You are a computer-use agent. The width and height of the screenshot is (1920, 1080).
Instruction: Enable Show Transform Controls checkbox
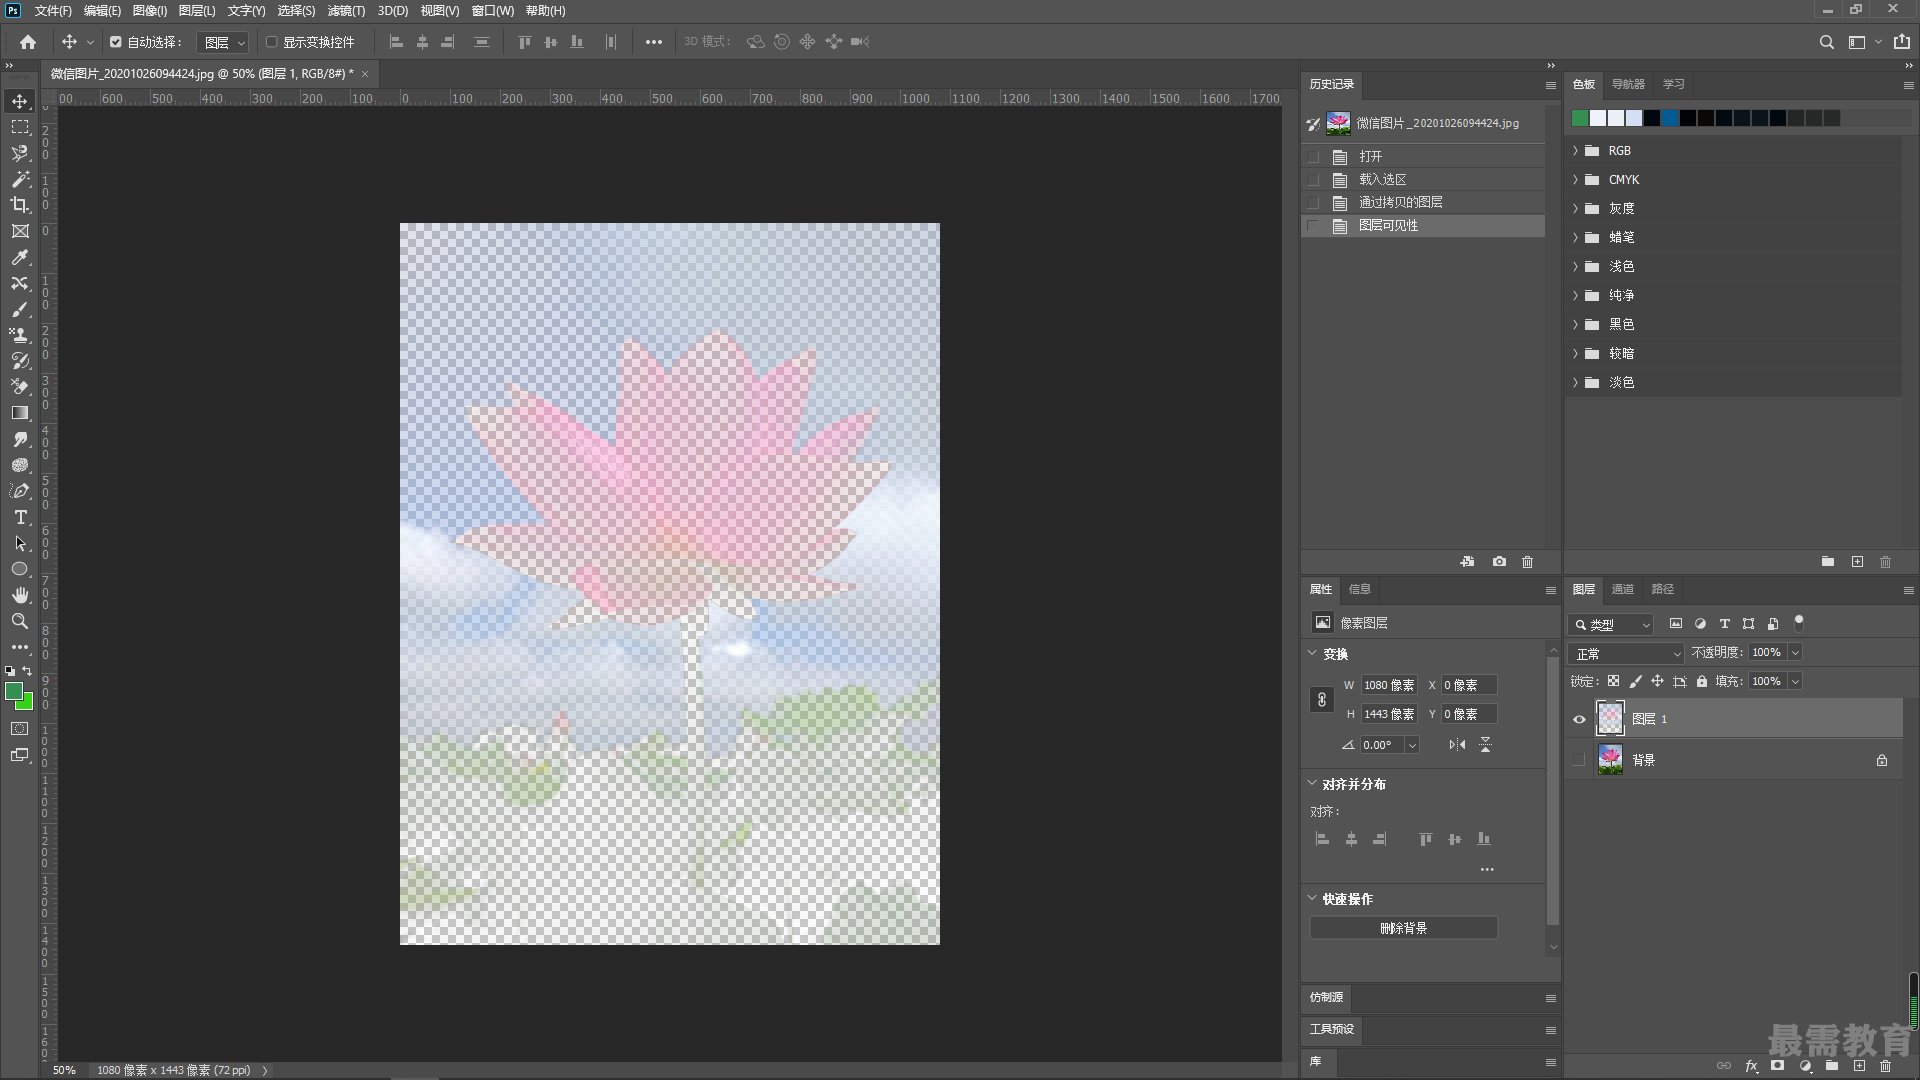pos(271,42)
